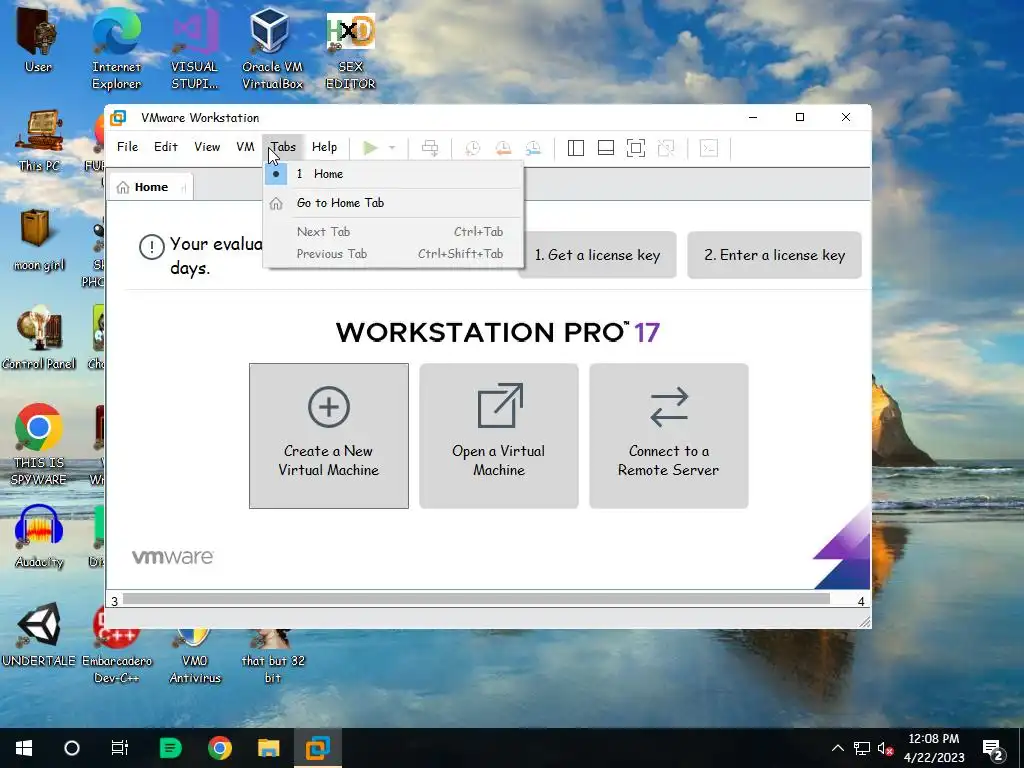This screenshot has height=768, width=1024.
Task: Open 'THIS IS SPYWARE' Chrome desktop icon
Action: pos(39,444)
